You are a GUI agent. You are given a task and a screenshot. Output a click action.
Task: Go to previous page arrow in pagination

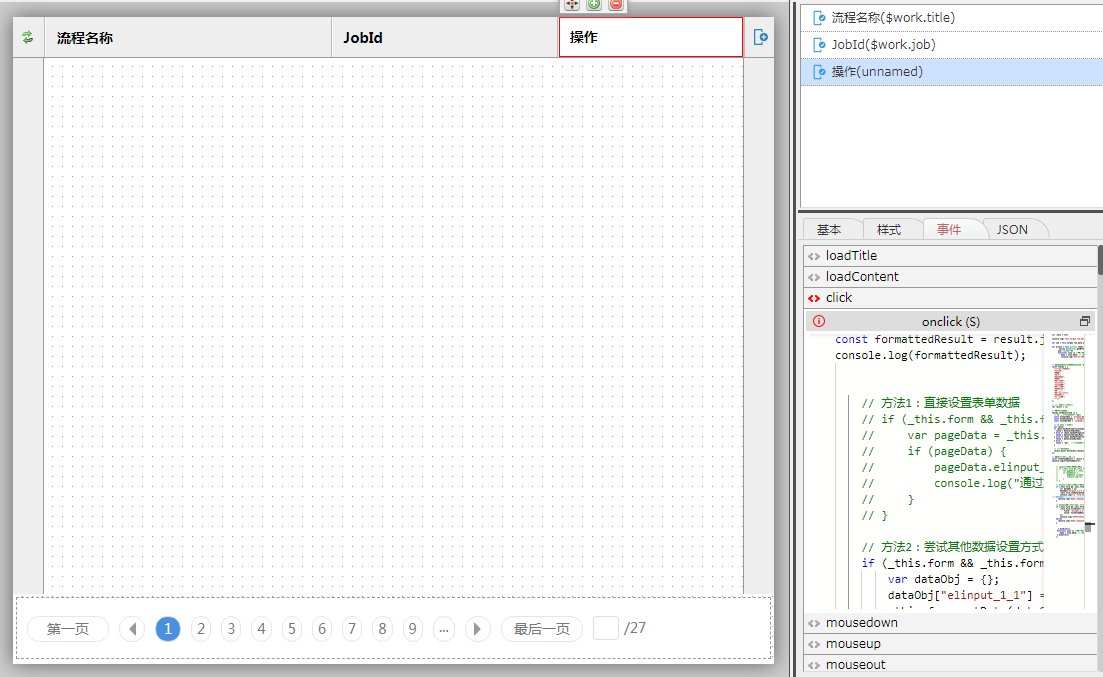click(132, 628)
